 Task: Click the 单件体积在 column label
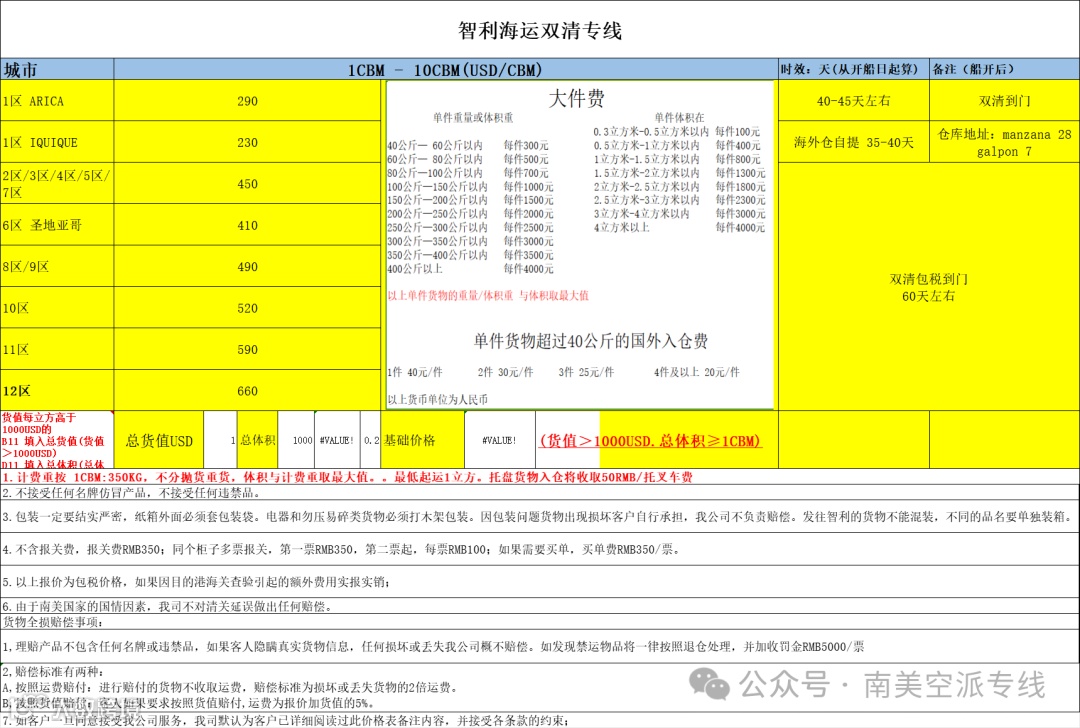pyautogui.click(x=679, y=118)
